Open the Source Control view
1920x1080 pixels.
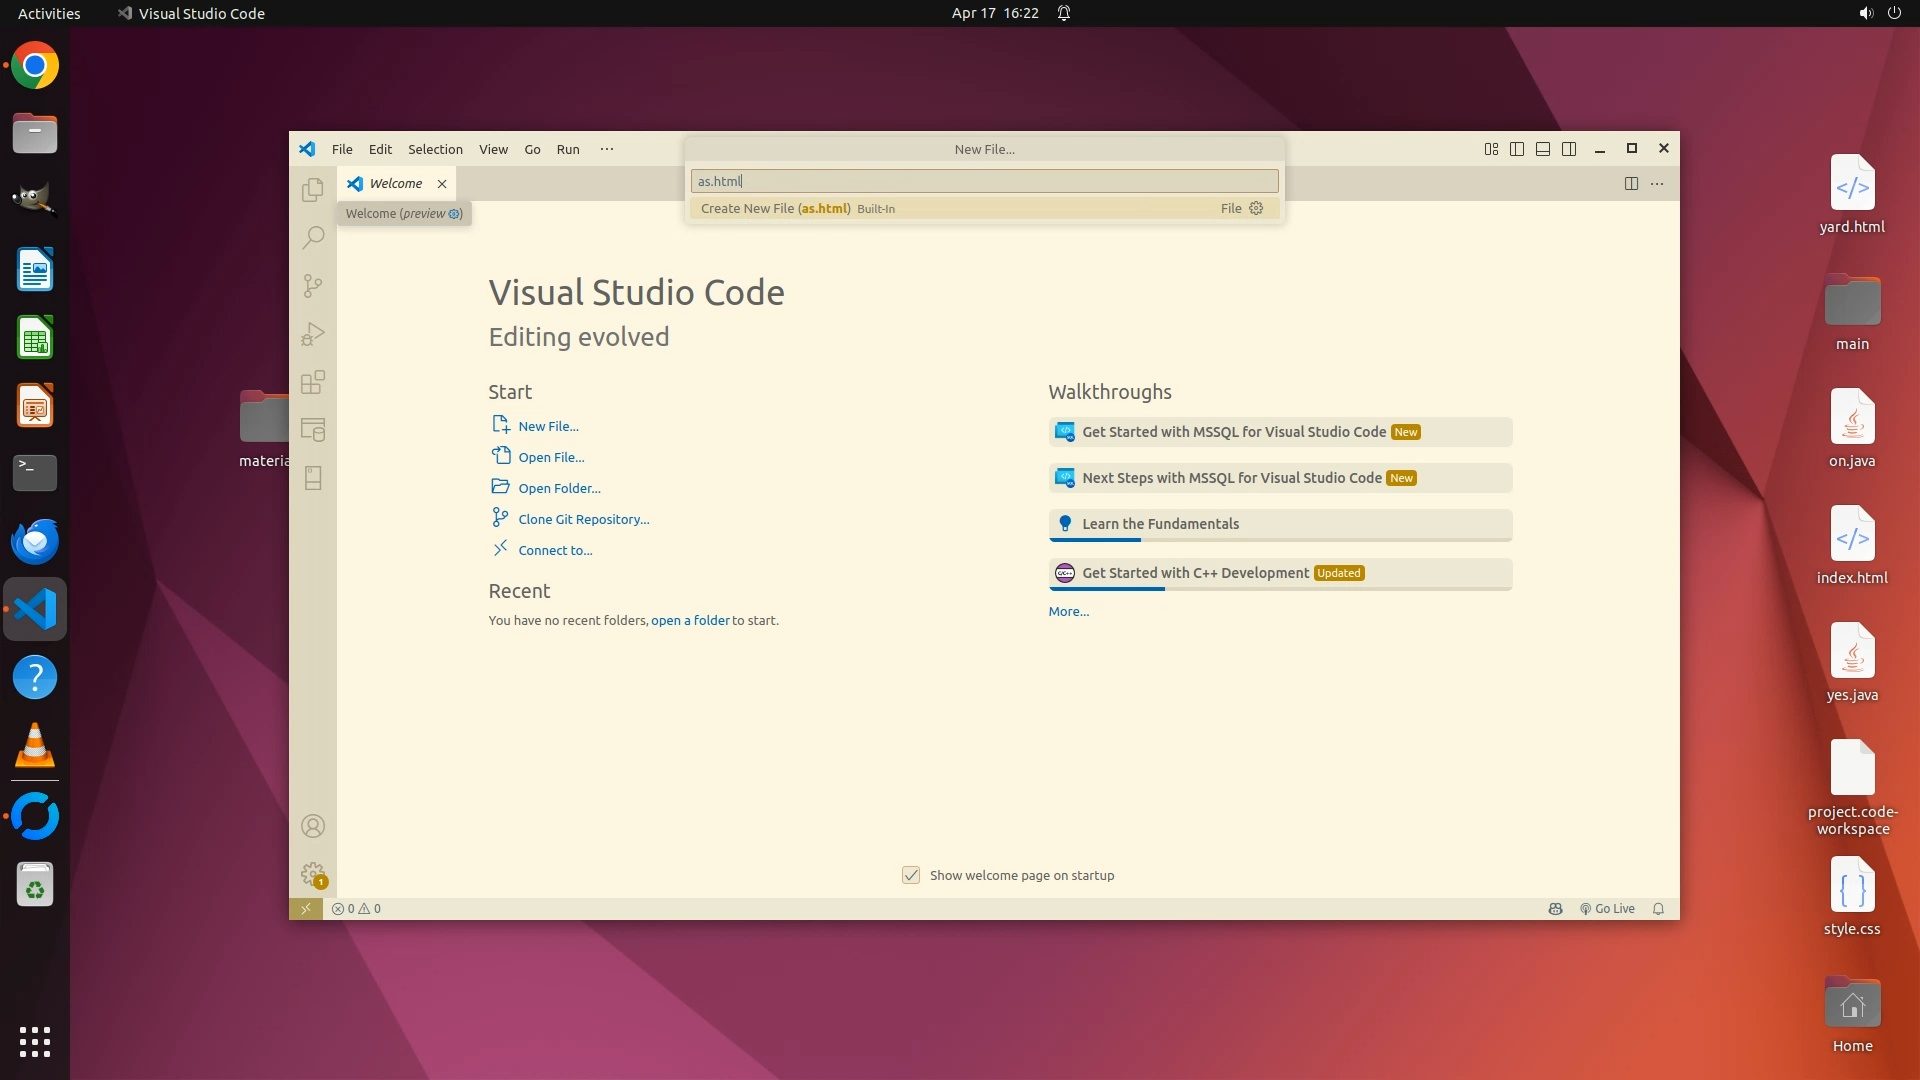tap(313, 286)
